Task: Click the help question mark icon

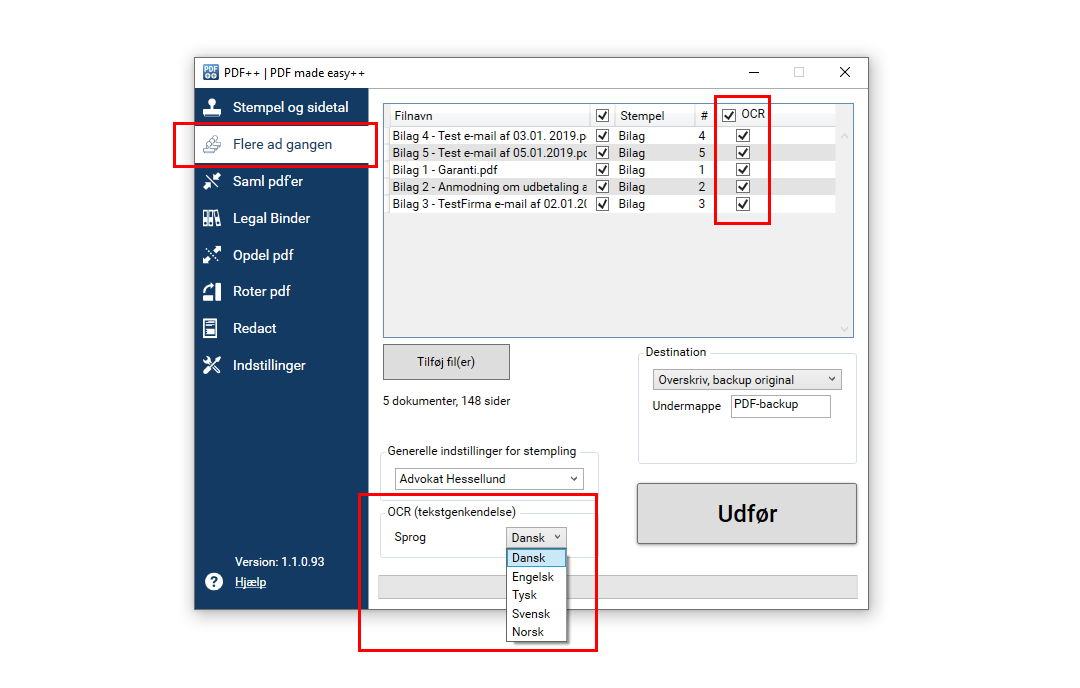Action: [x=214, y=582]
